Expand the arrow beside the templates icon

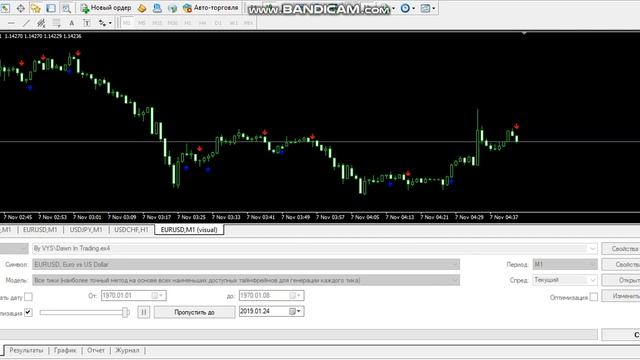433,8
